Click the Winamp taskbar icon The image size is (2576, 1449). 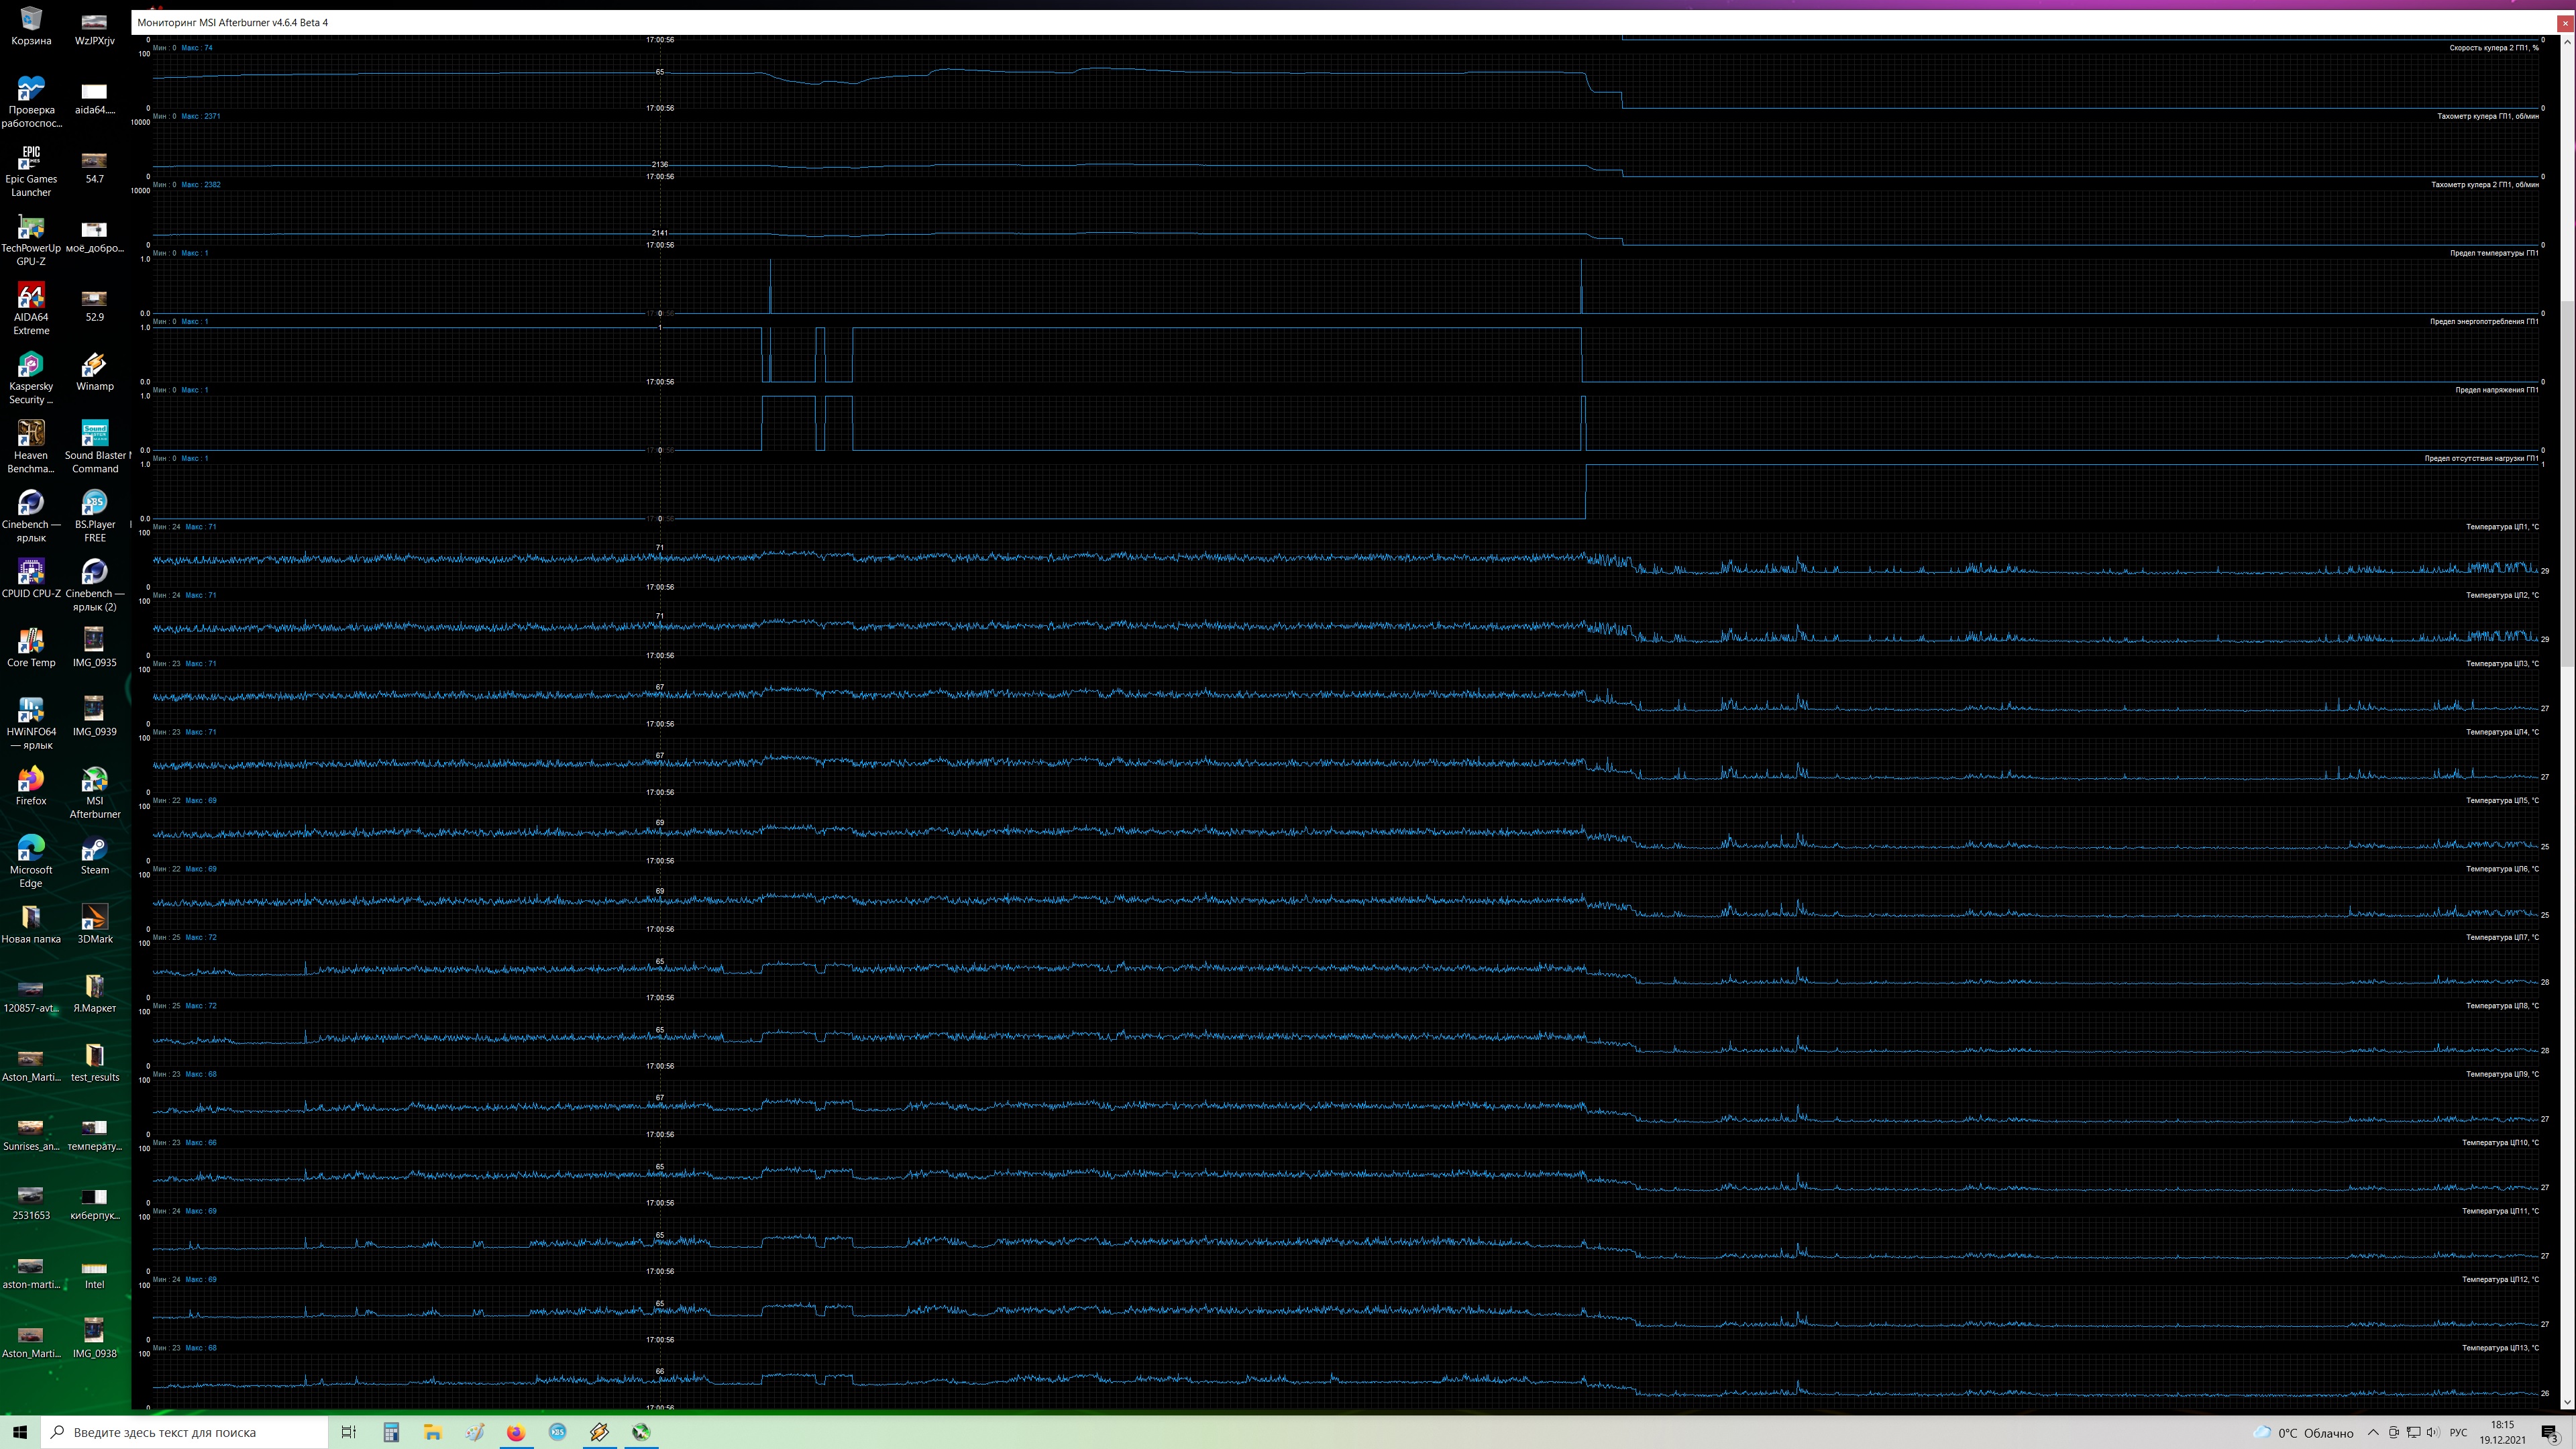tap(599, 1432)
